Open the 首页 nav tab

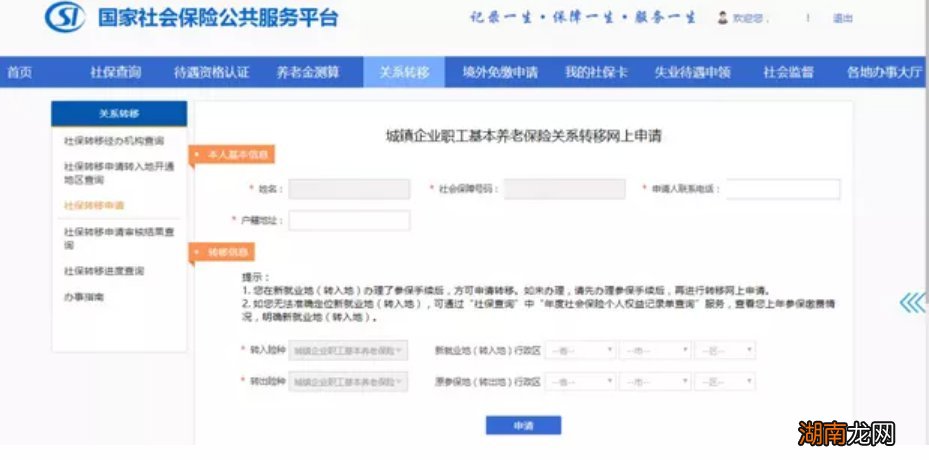(x=20, y=72)
